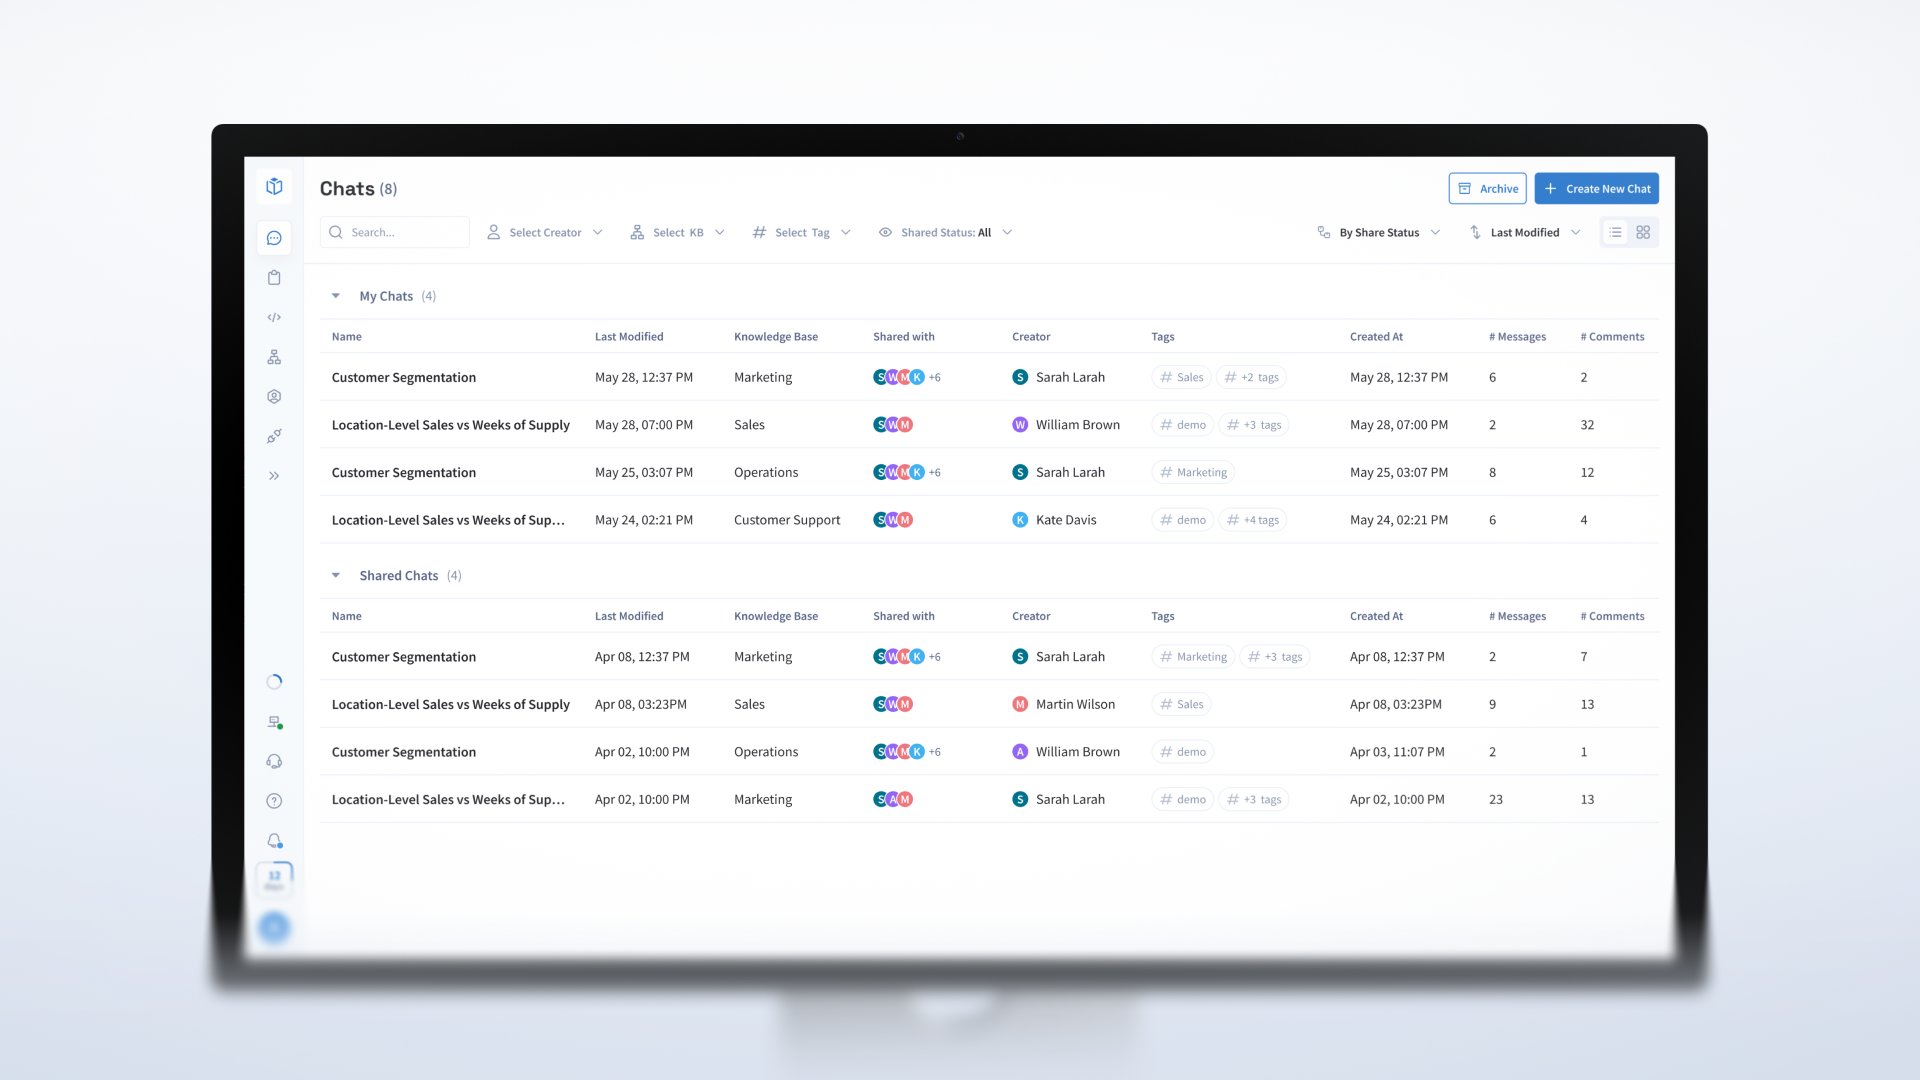Expand the sidebar with double chevron
The height and width of the screenshot is (1080, 1920).
(x=274, y=476)
